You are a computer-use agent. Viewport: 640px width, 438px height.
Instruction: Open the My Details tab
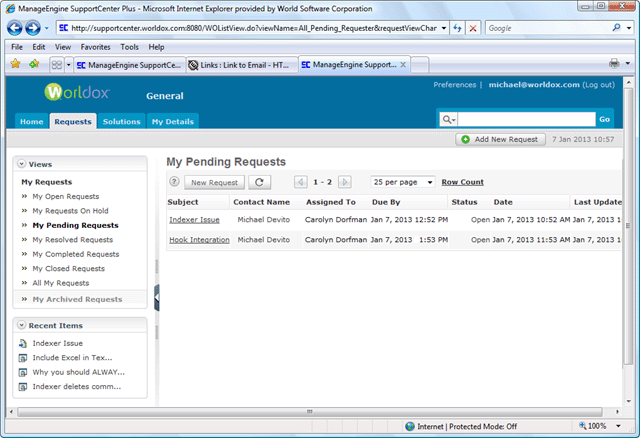[173, 121]
